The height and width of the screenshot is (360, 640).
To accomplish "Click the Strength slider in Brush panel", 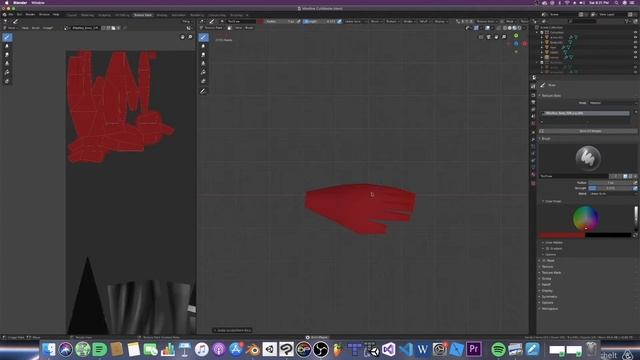I will (x=610, y=188).
